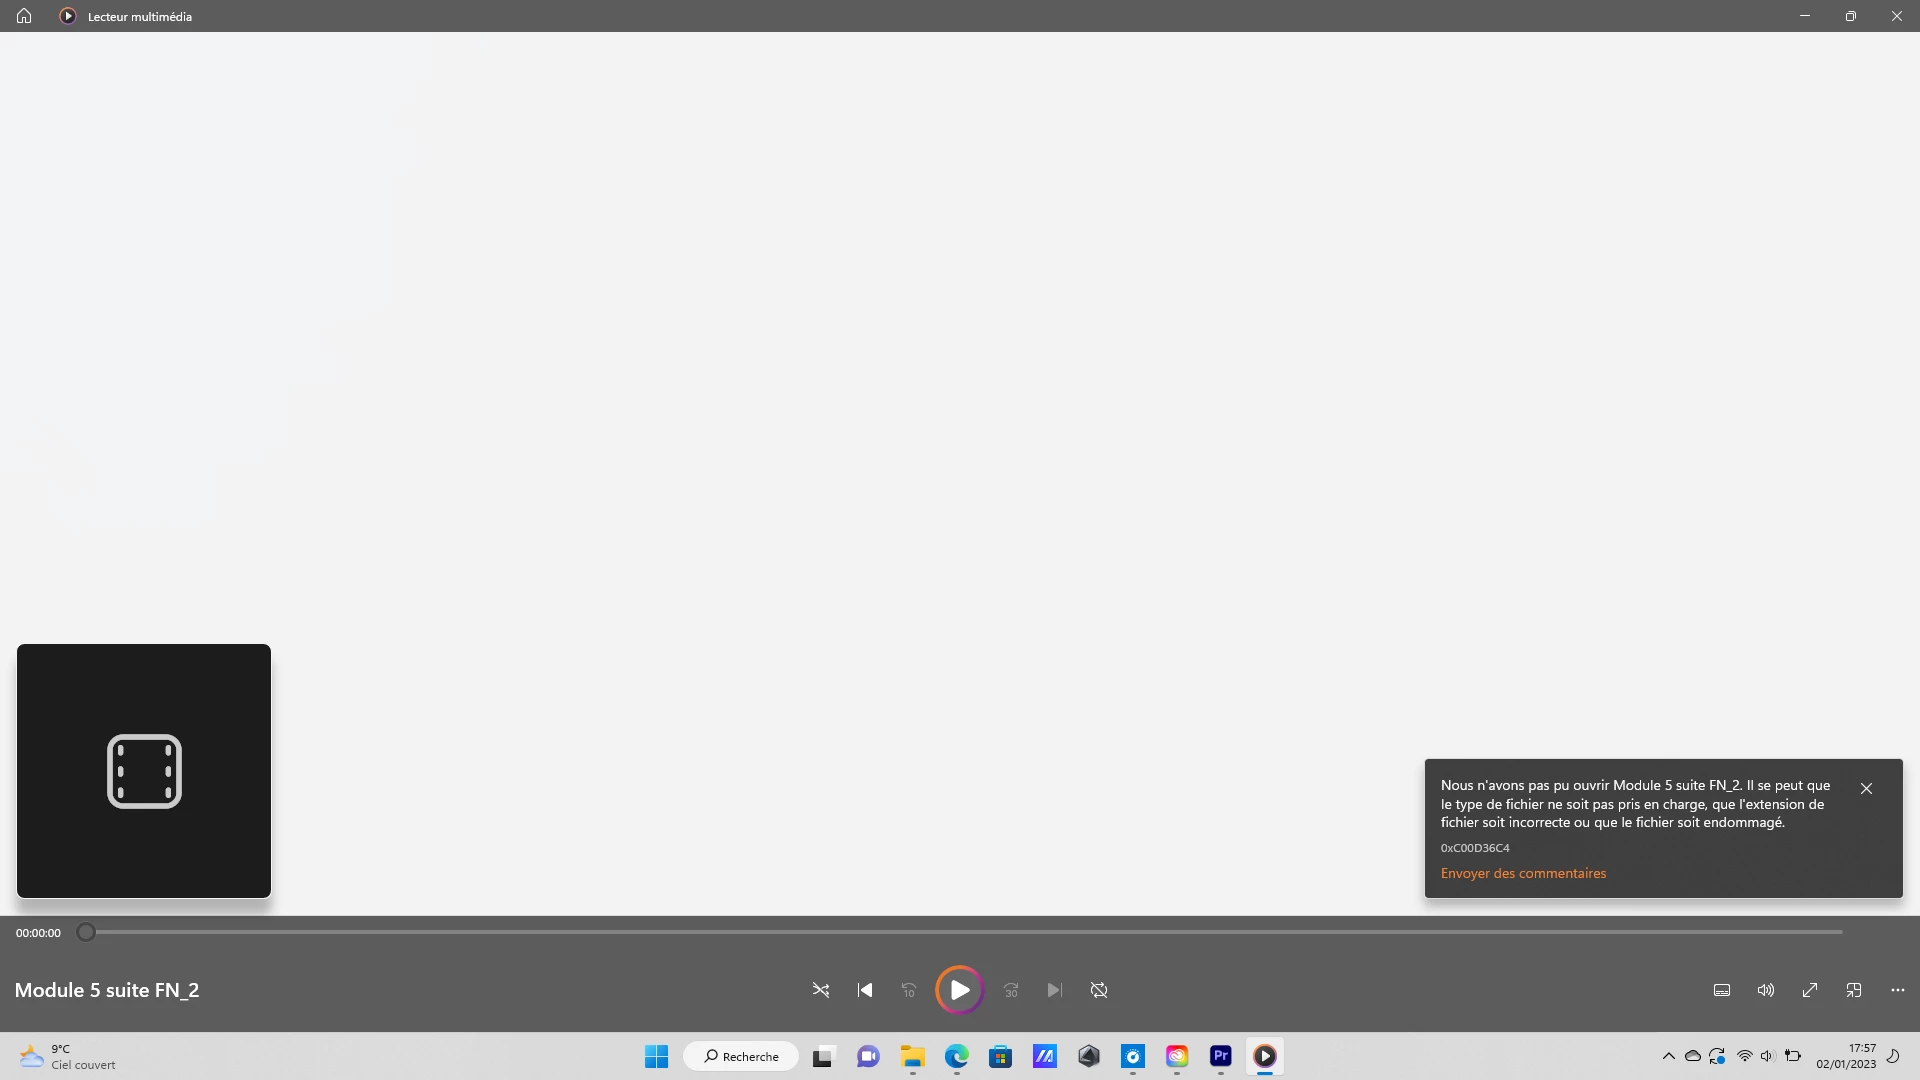Toggle shuffle playback mode
Viewport: 1920px width, 1080px height.
tap(821, 990)
